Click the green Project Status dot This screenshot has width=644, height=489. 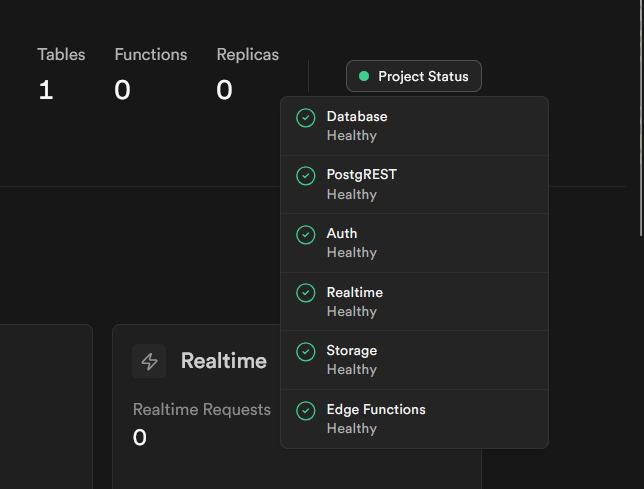[364, 76]
